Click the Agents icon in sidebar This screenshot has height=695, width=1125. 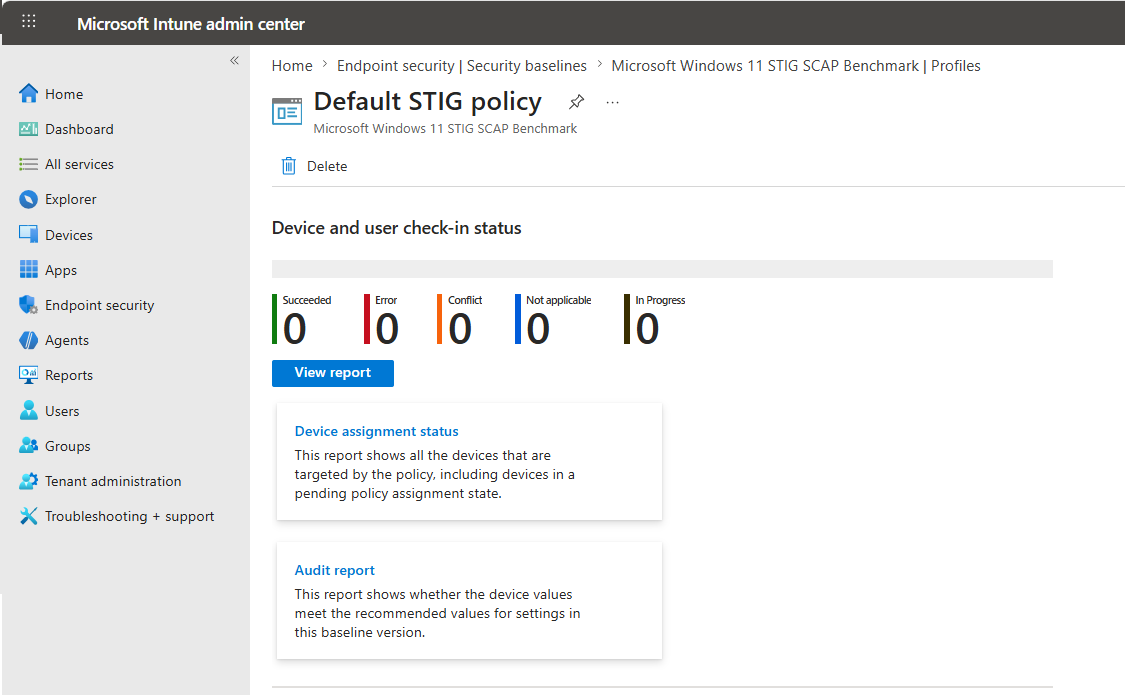pyautogui.click(x=29, y=340)
